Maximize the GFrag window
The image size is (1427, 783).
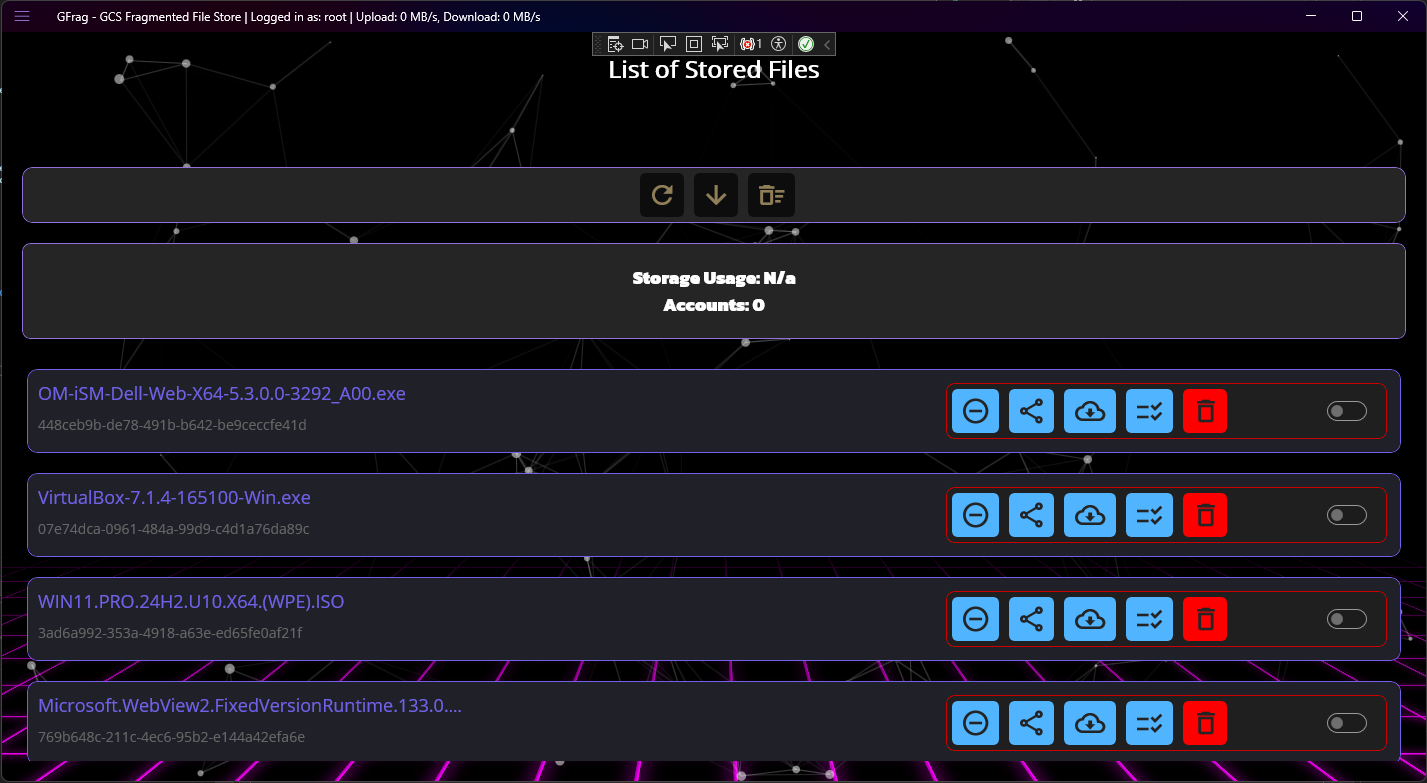tap(1357, 16)
